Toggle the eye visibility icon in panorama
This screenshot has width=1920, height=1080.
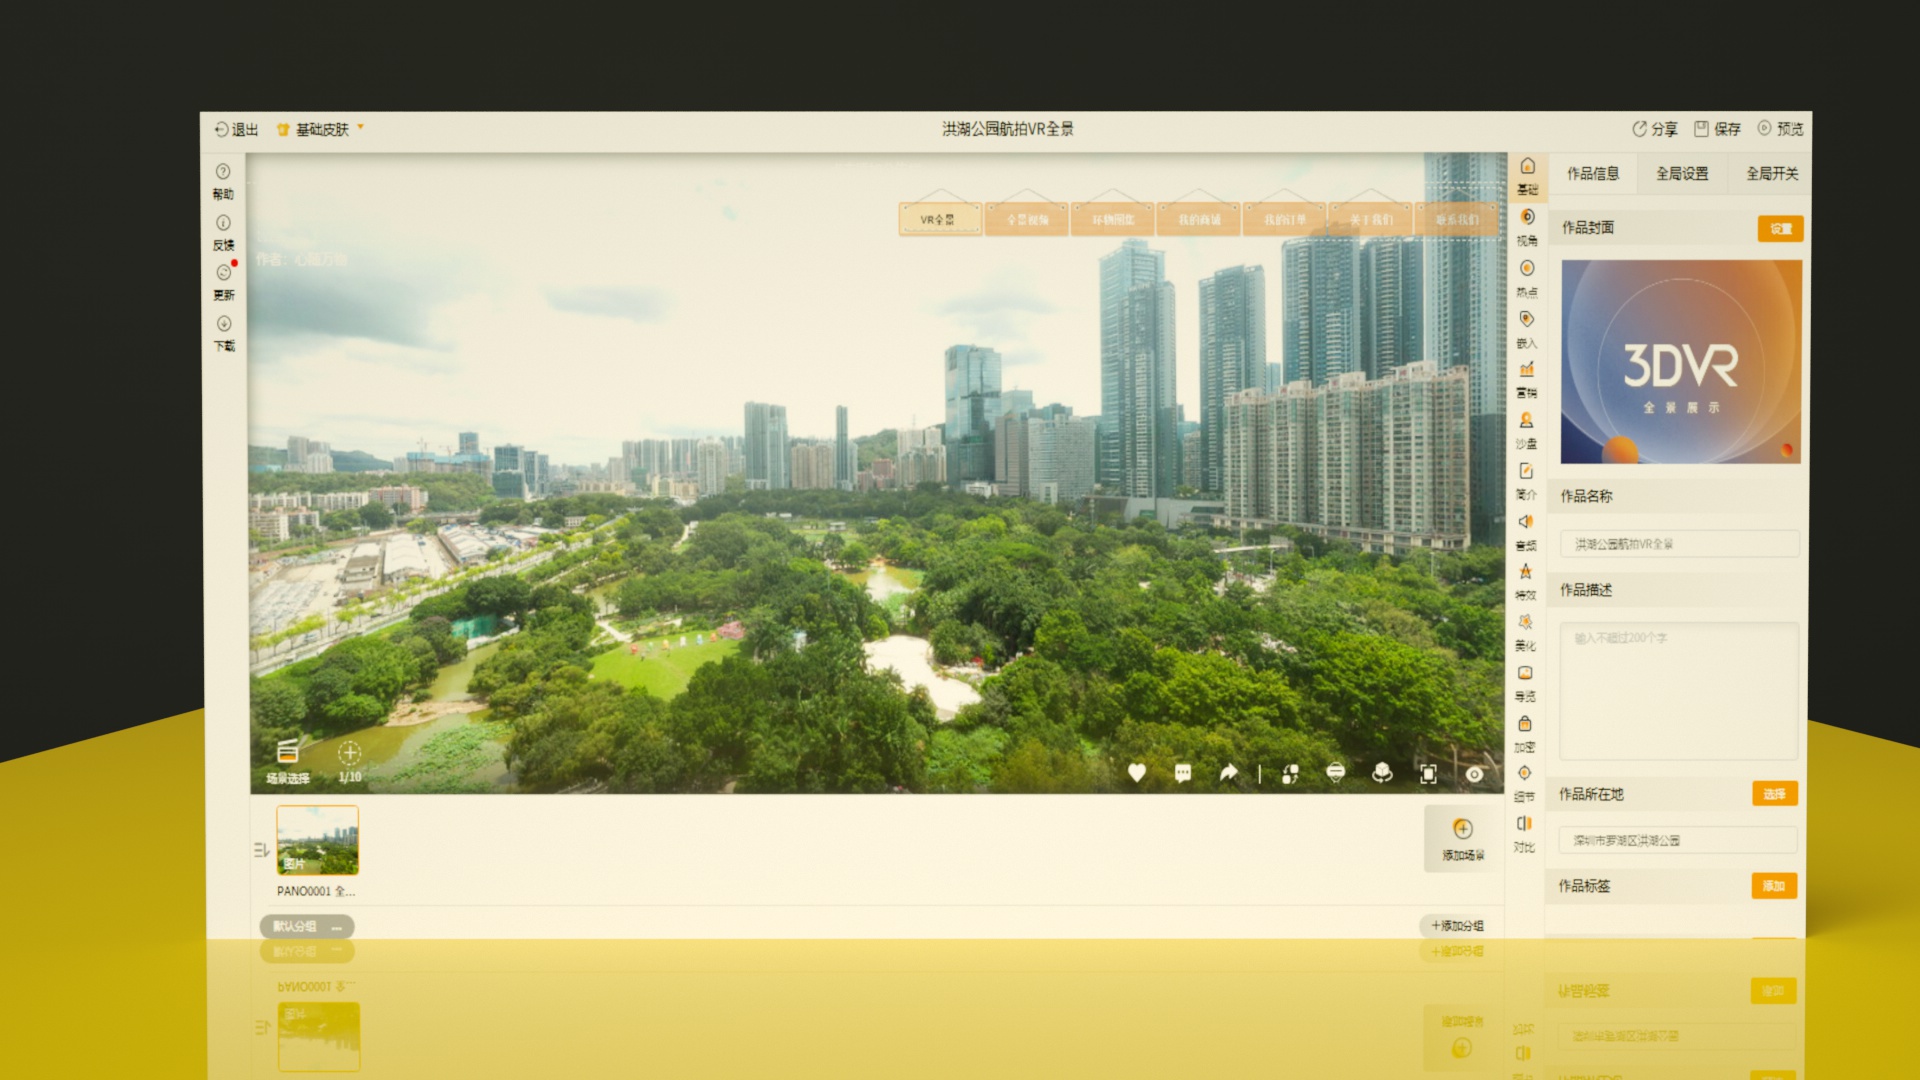pos(1475,774)
